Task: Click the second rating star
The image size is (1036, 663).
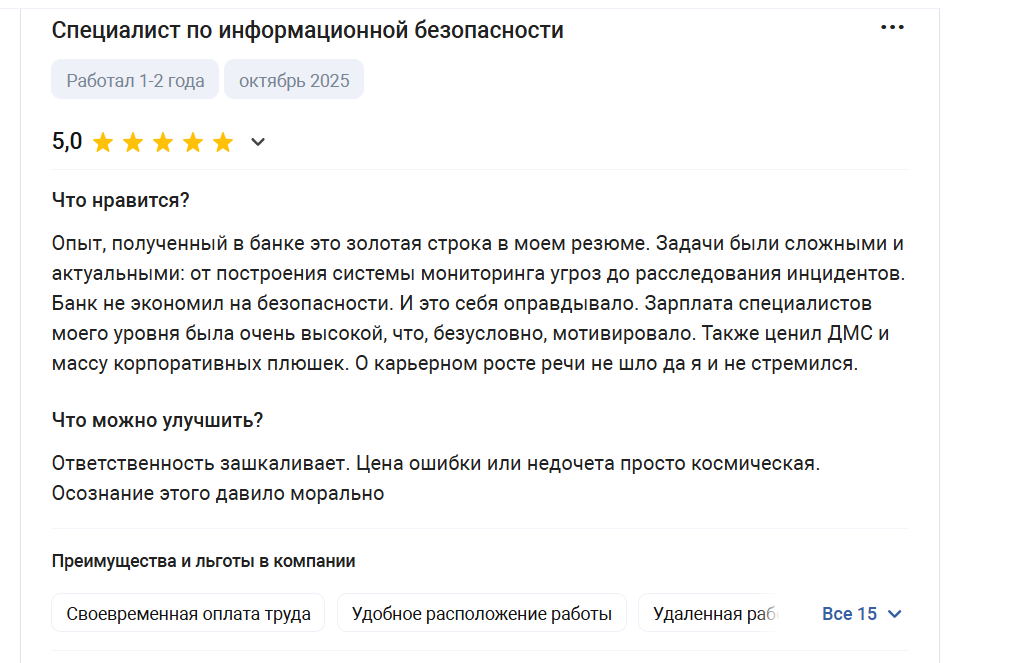Action: 133,142
